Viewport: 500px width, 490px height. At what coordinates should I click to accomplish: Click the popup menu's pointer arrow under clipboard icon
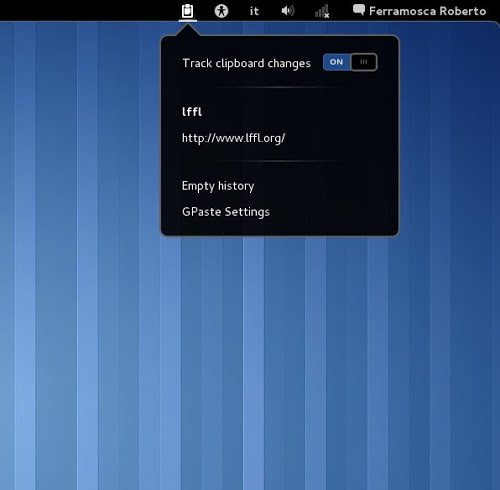(188, 30)
